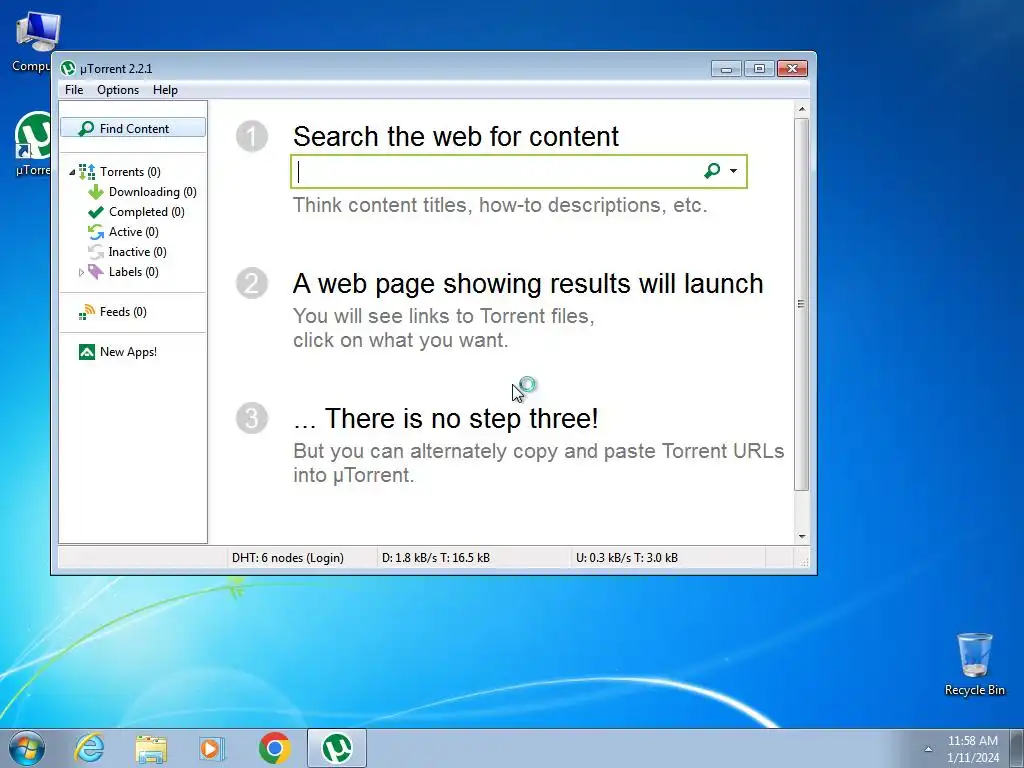Screen dimensions: 1024x768
Task: Click the µTorrent taskbar button
Action: (x=337, y=748)
